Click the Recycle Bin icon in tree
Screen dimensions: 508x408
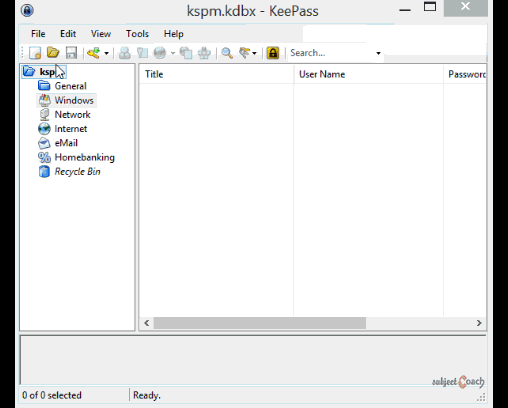[44, 172]
